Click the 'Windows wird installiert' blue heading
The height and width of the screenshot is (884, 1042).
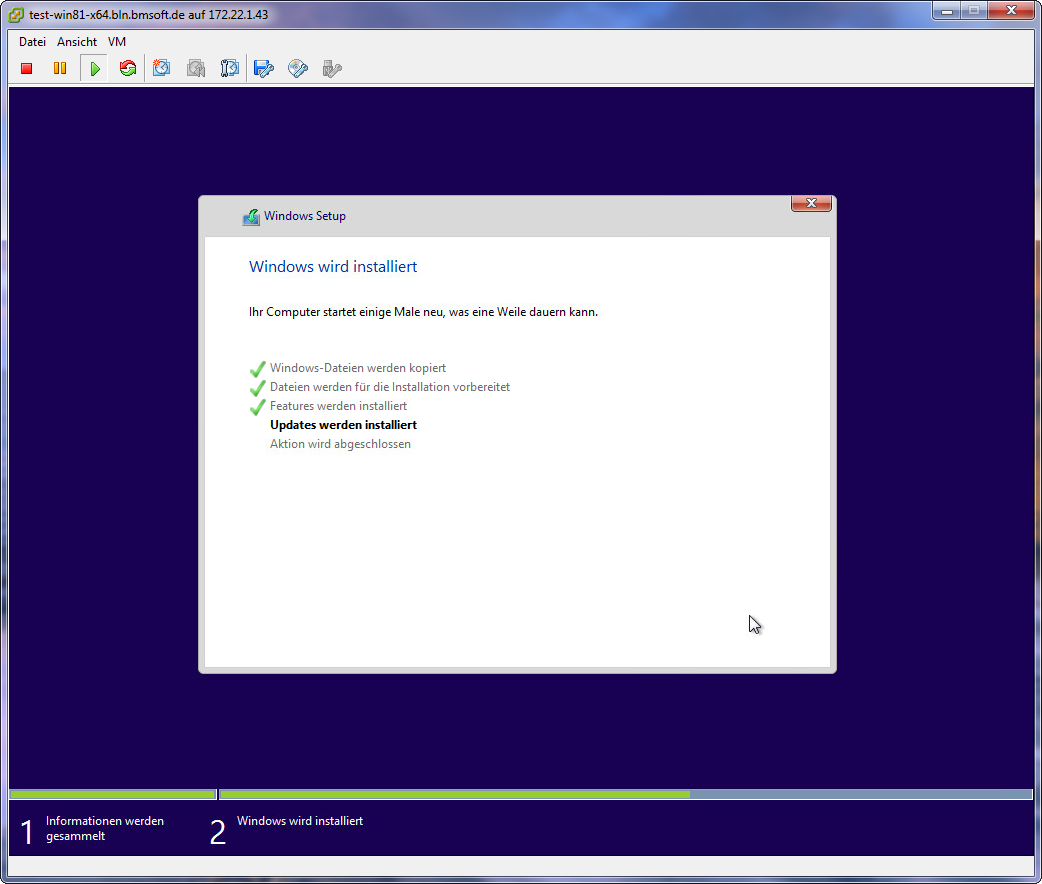(333, 267)
